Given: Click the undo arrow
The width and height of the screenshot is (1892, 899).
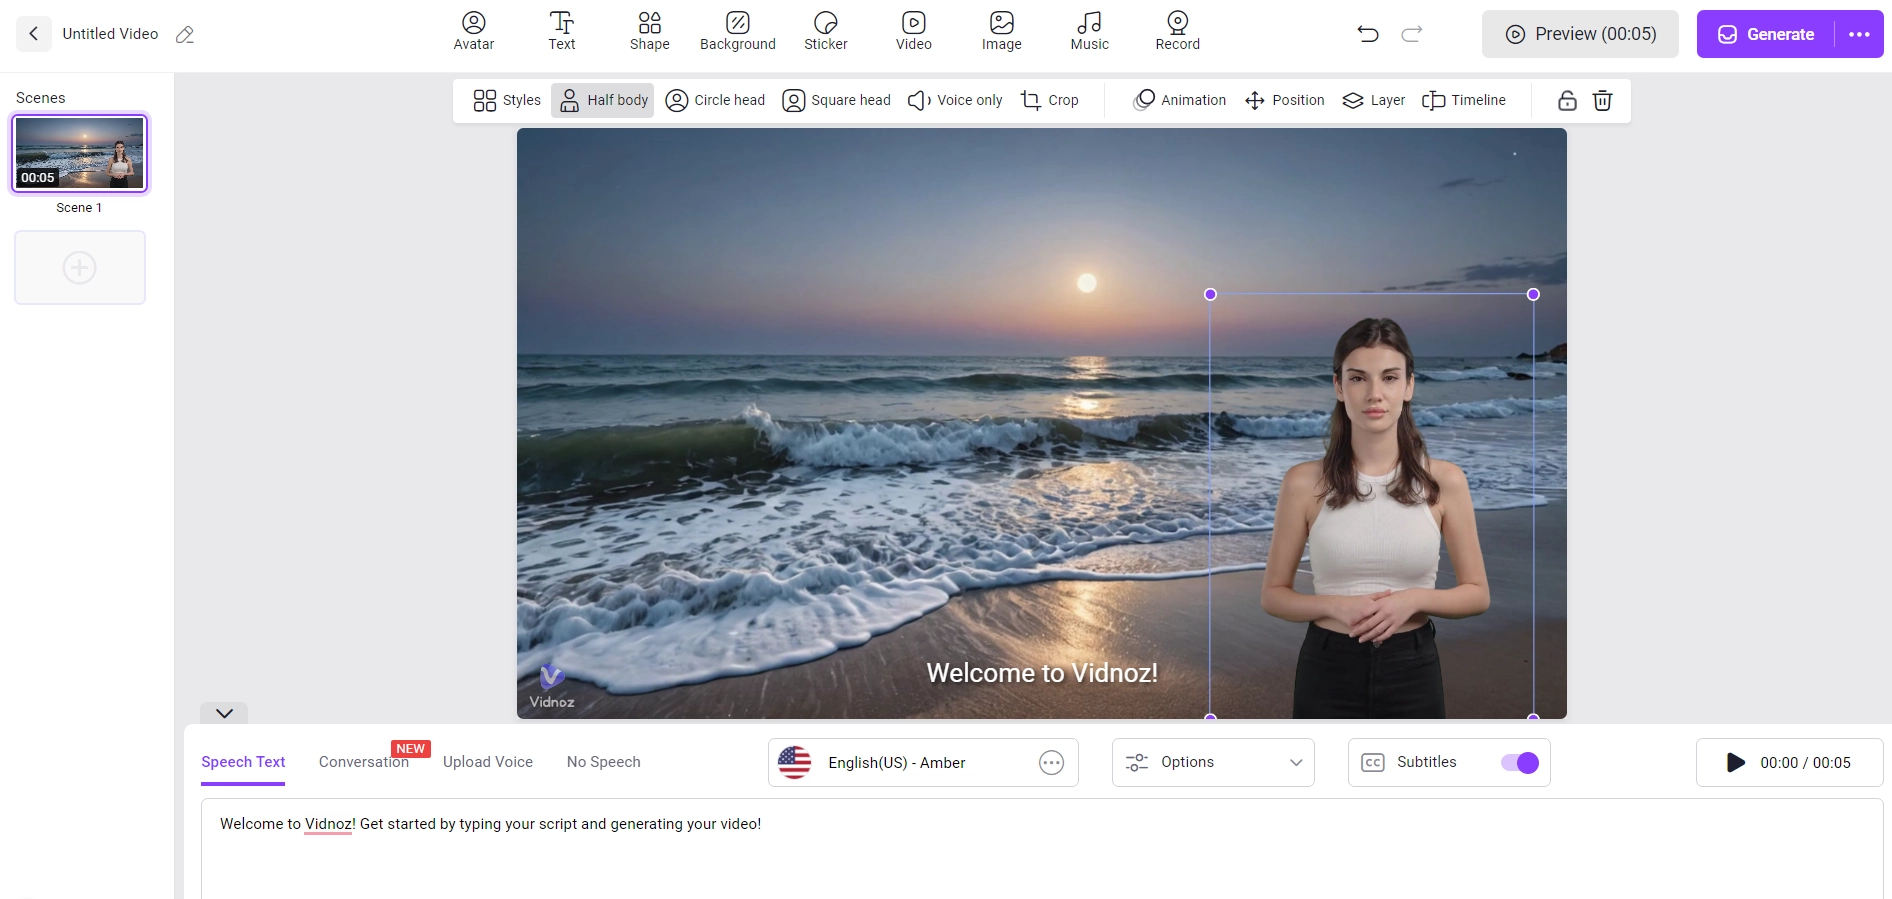Looking at the screenshot, I should 1368,34.
